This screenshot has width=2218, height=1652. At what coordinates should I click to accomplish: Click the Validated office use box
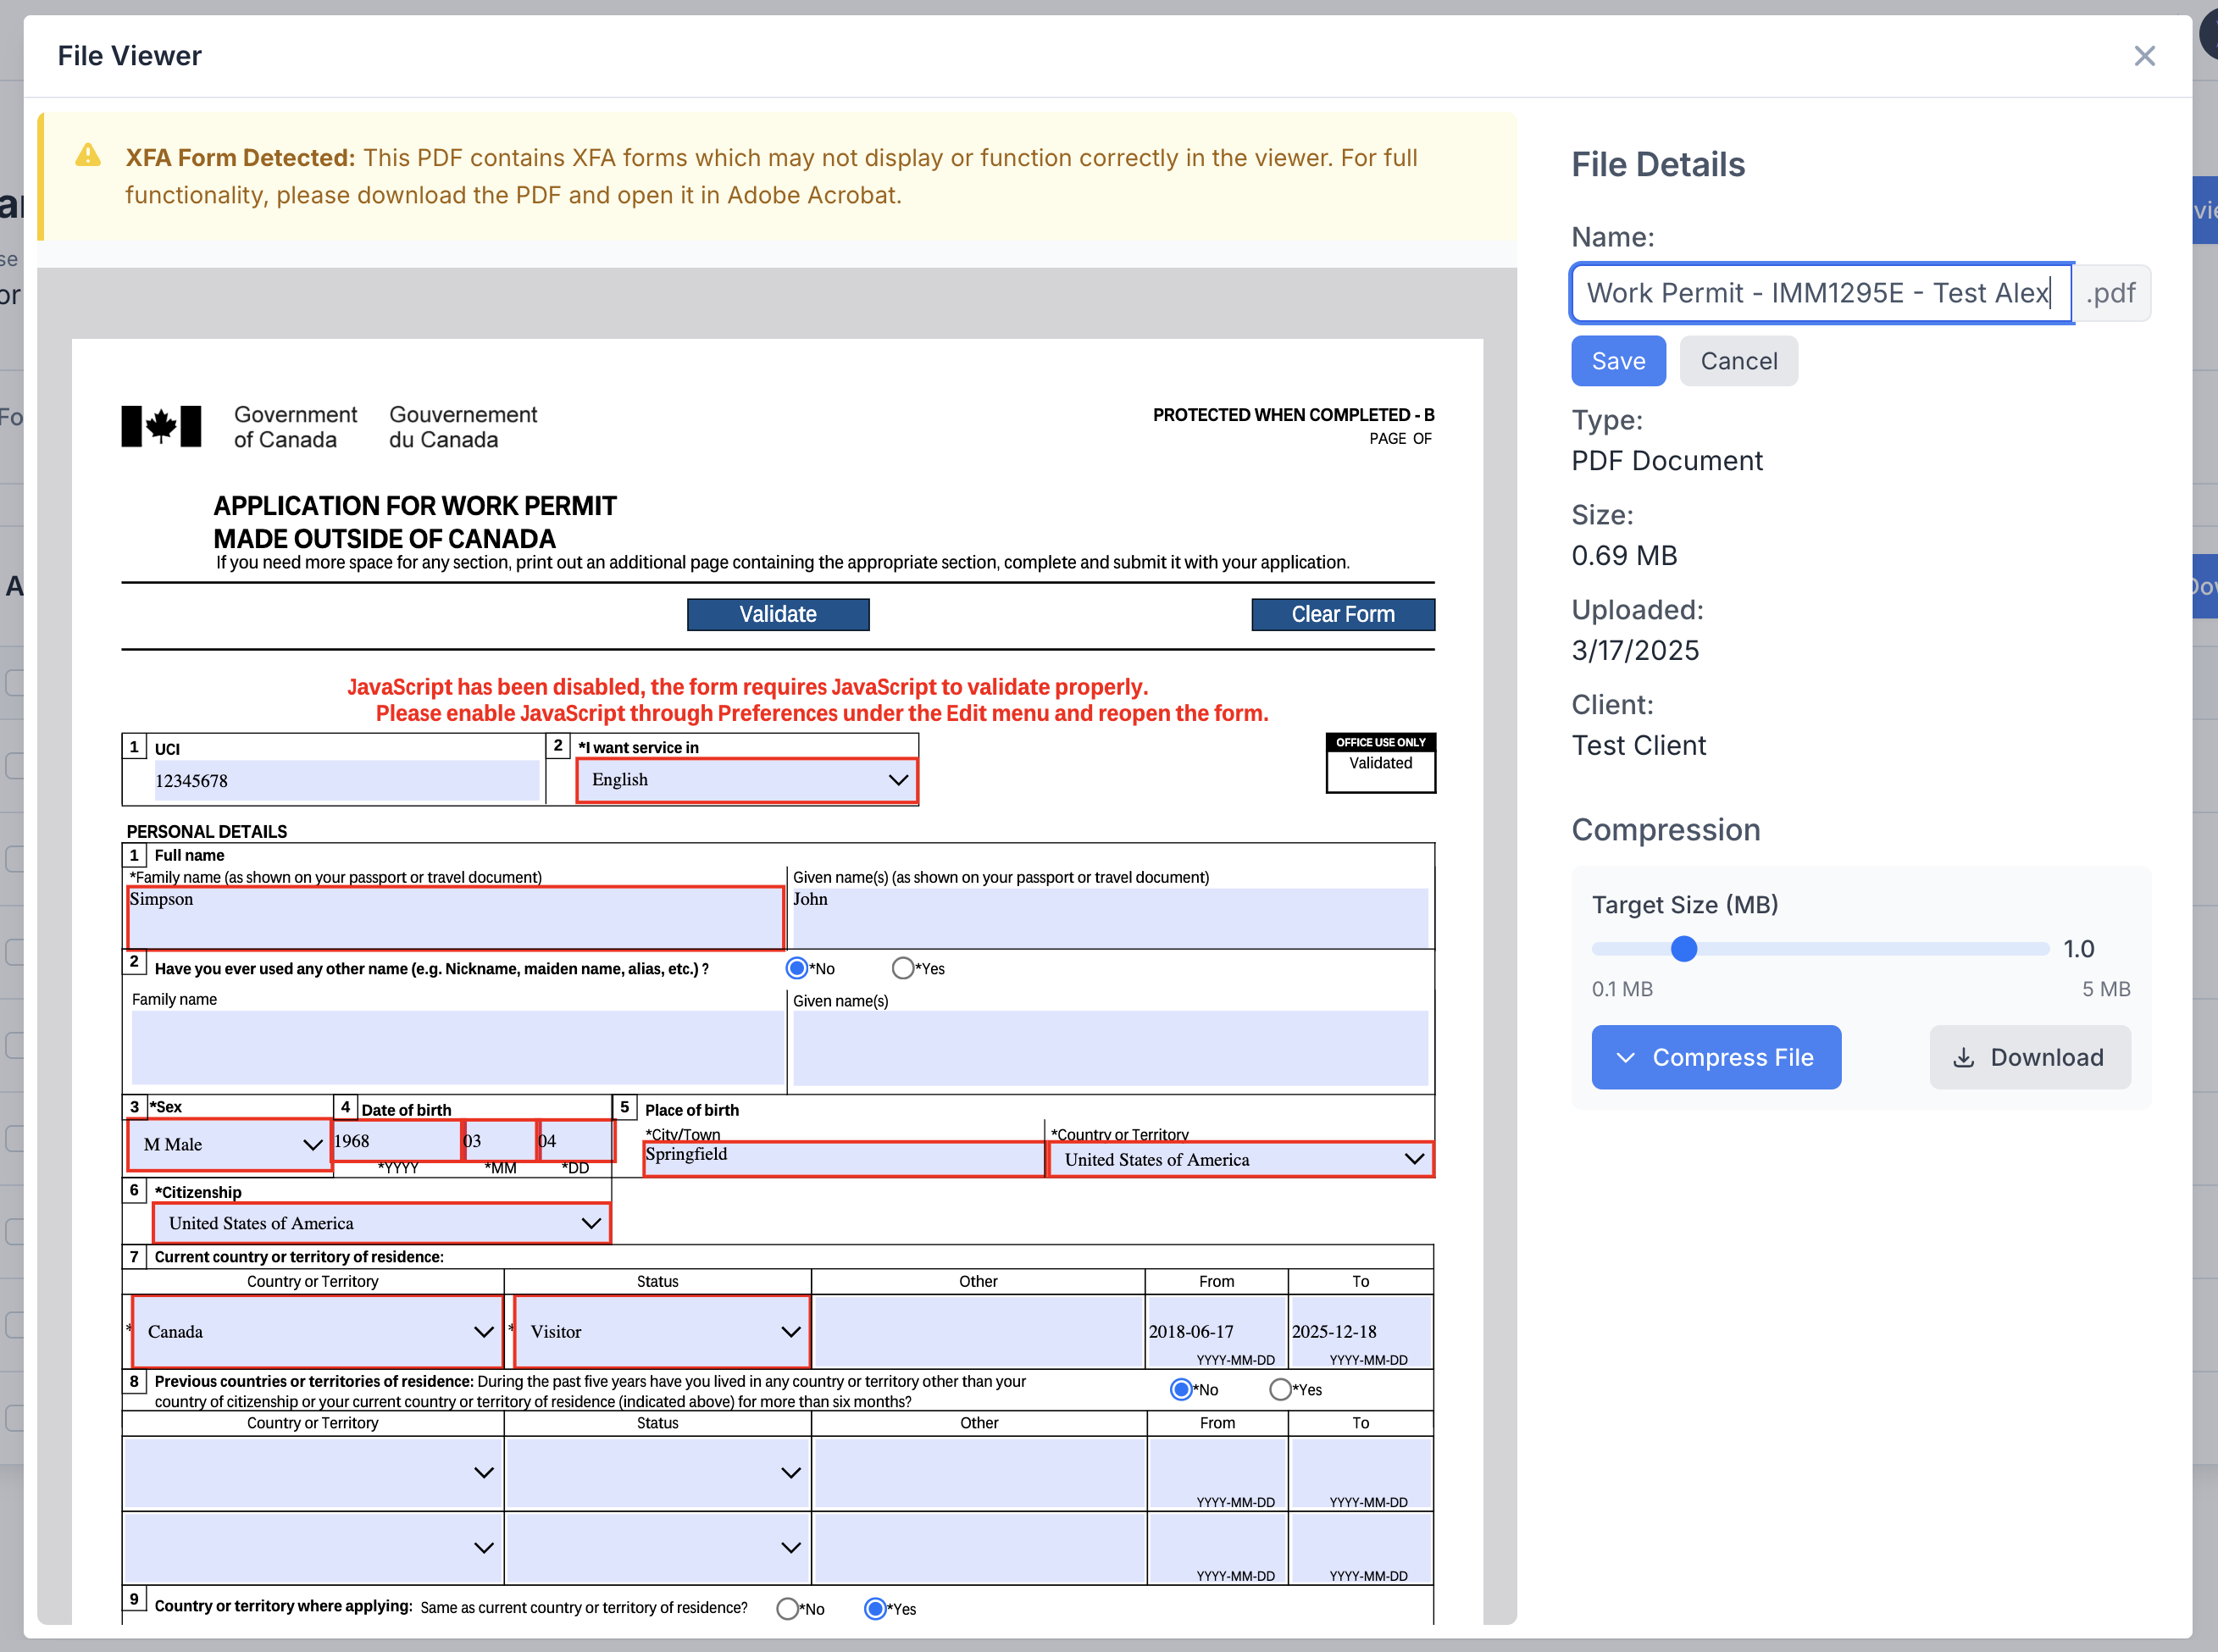coord(1380,763)
